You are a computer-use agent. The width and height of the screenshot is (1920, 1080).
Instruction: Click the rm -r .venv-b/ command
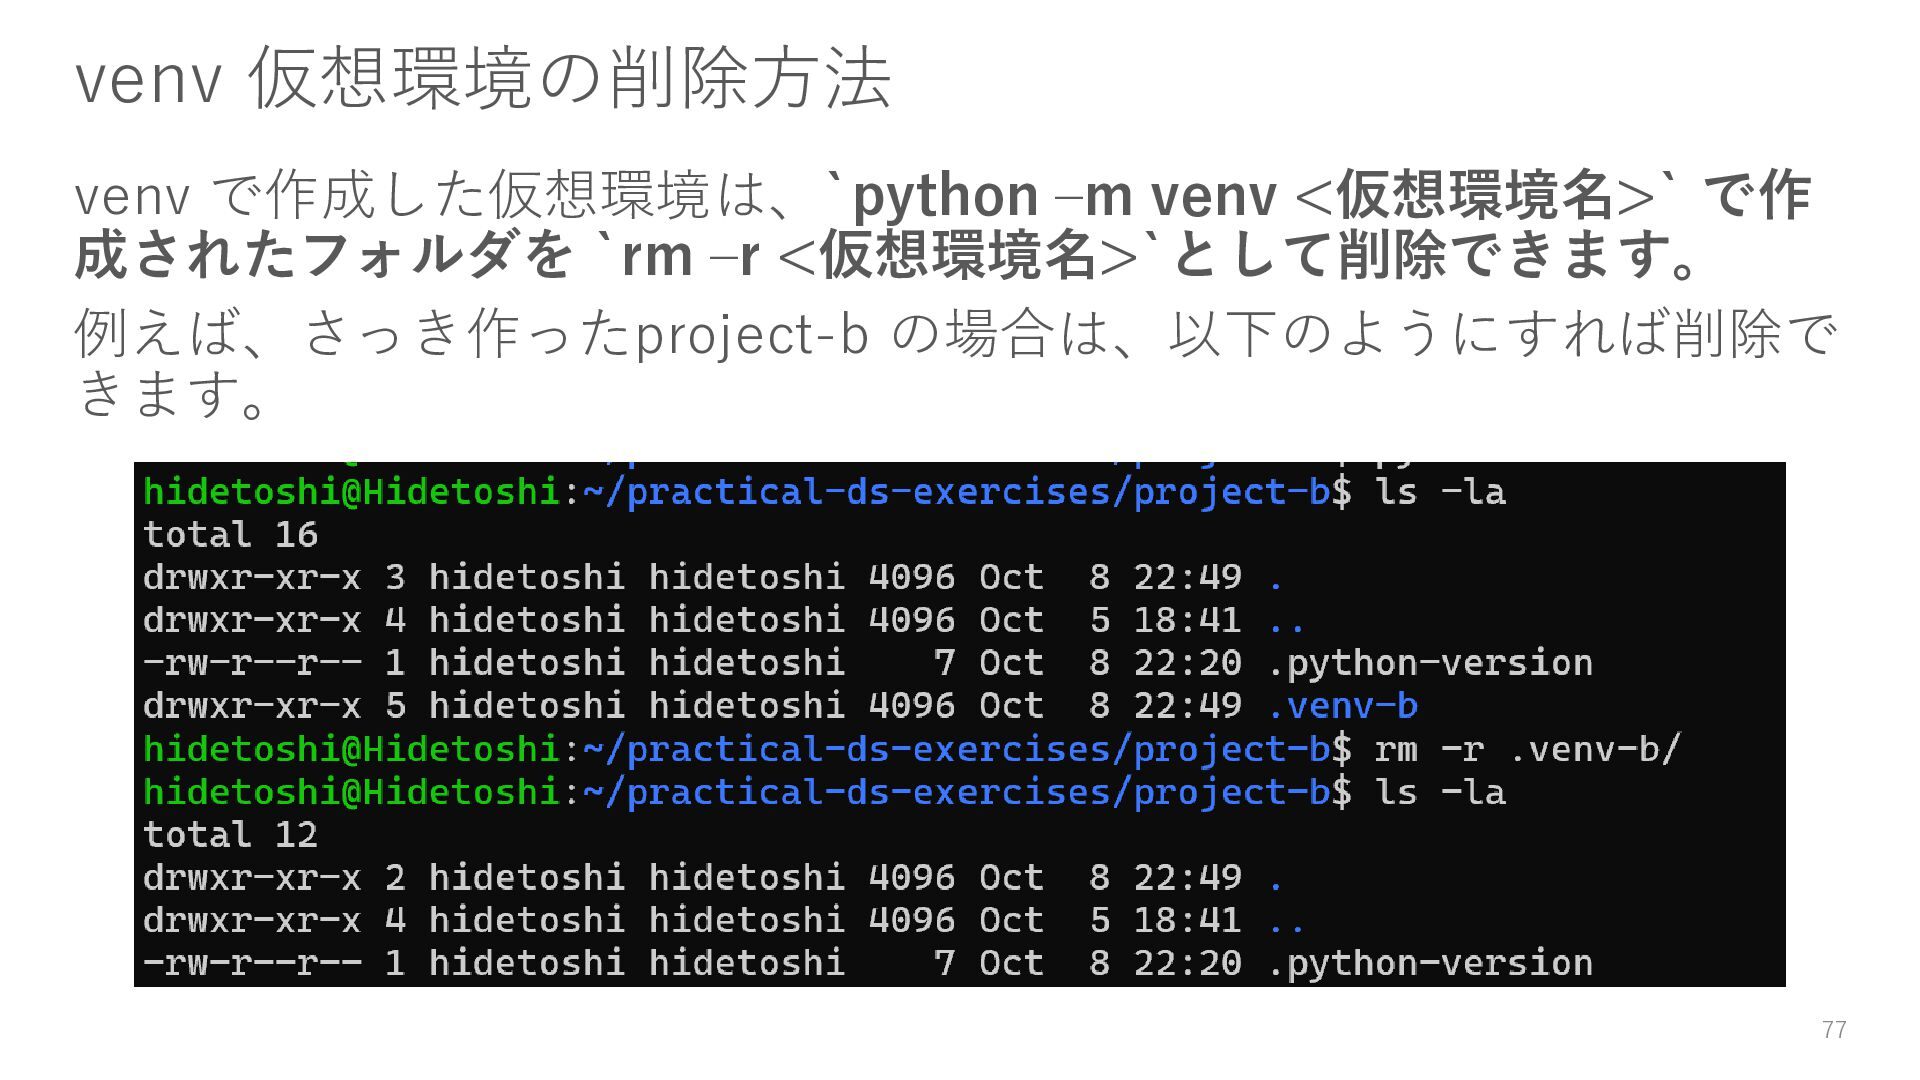1528,749
